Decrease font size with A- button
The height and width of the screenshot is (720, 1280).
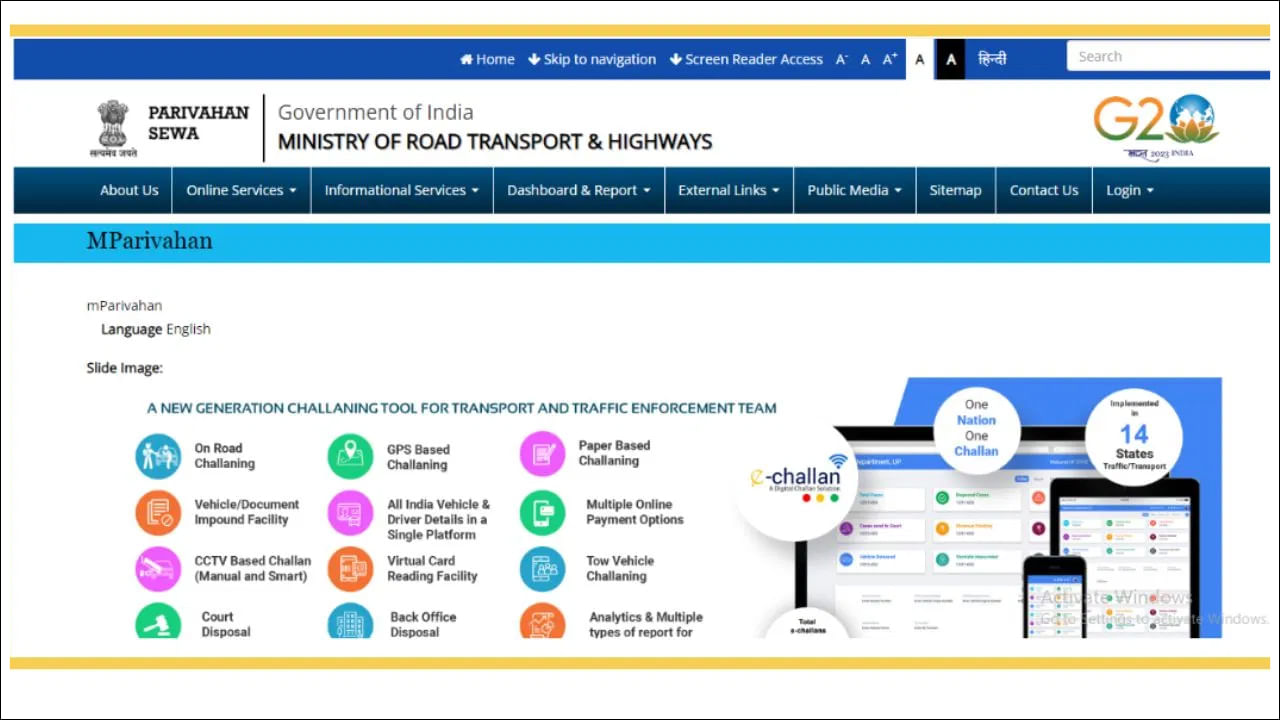click(x=842, y=59)
